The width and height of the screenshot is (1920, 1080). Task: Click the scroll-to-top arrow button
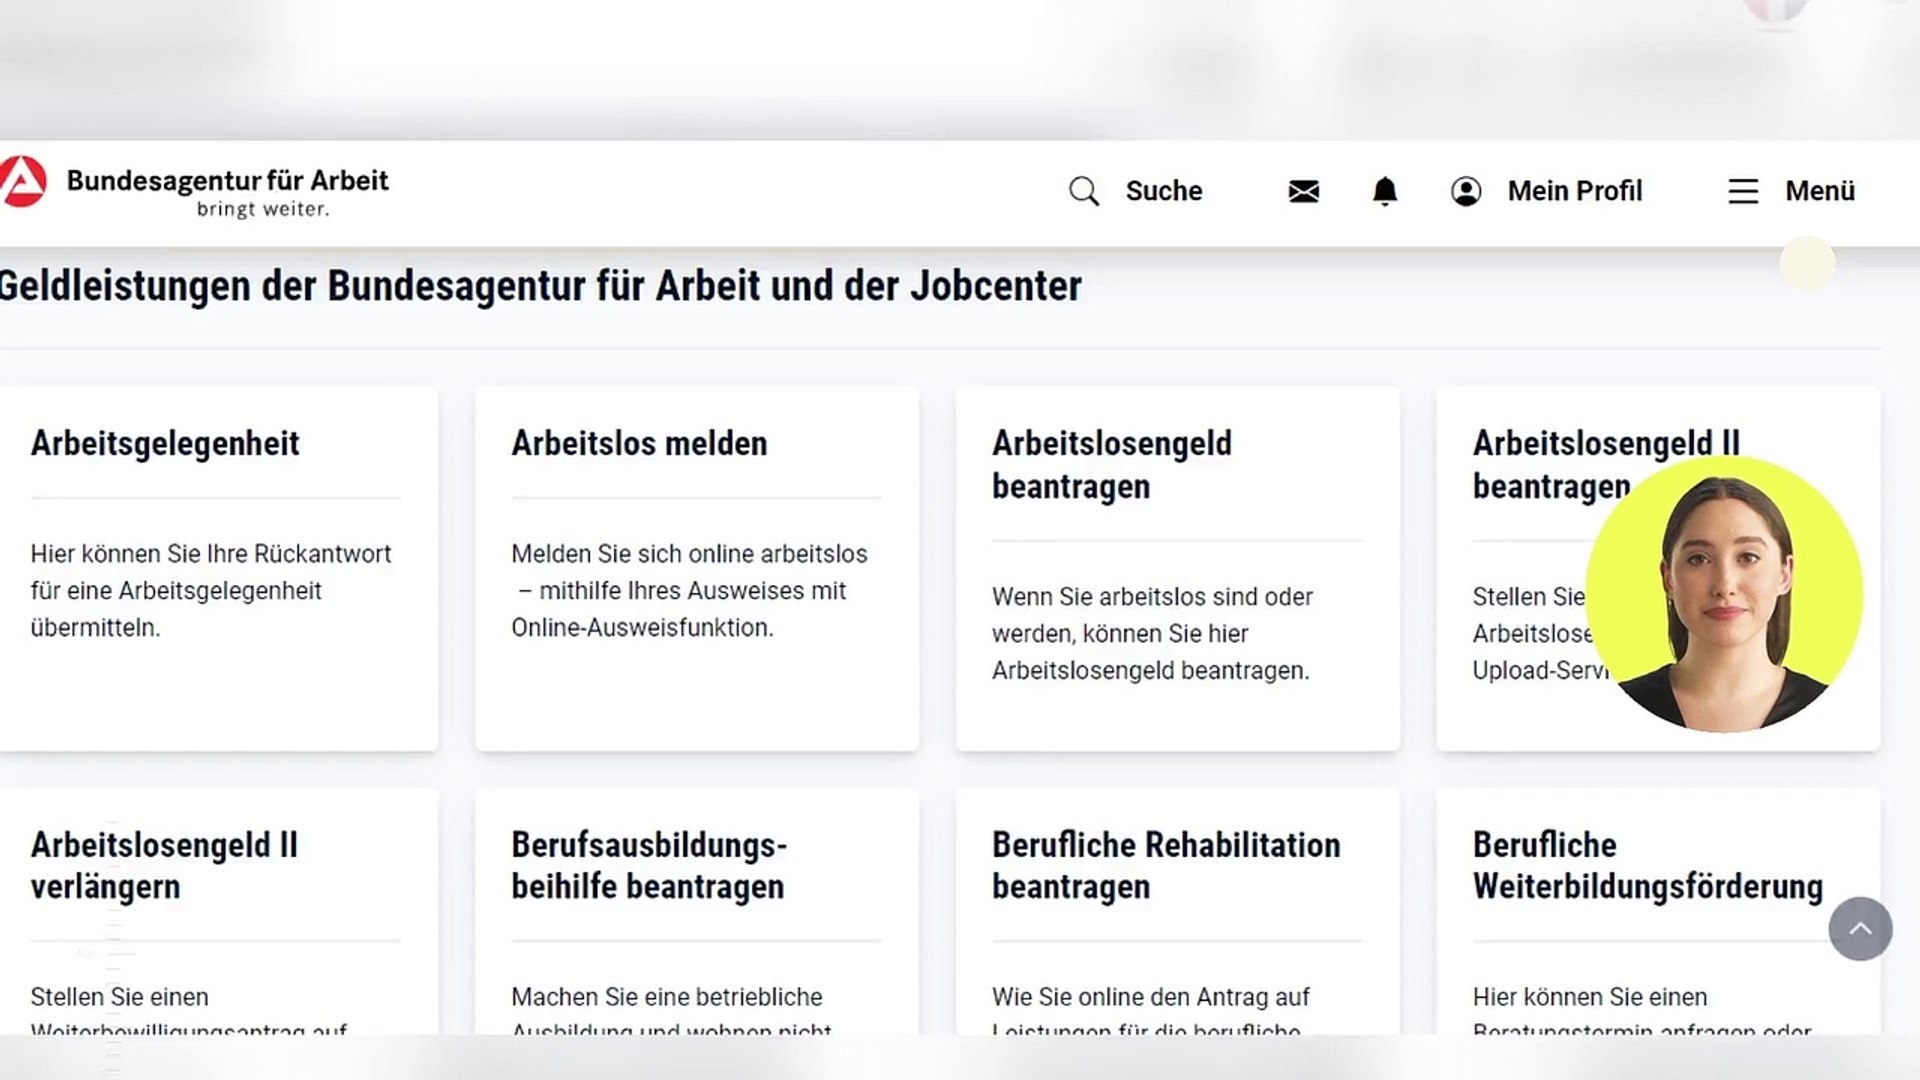pos(1860,929)
